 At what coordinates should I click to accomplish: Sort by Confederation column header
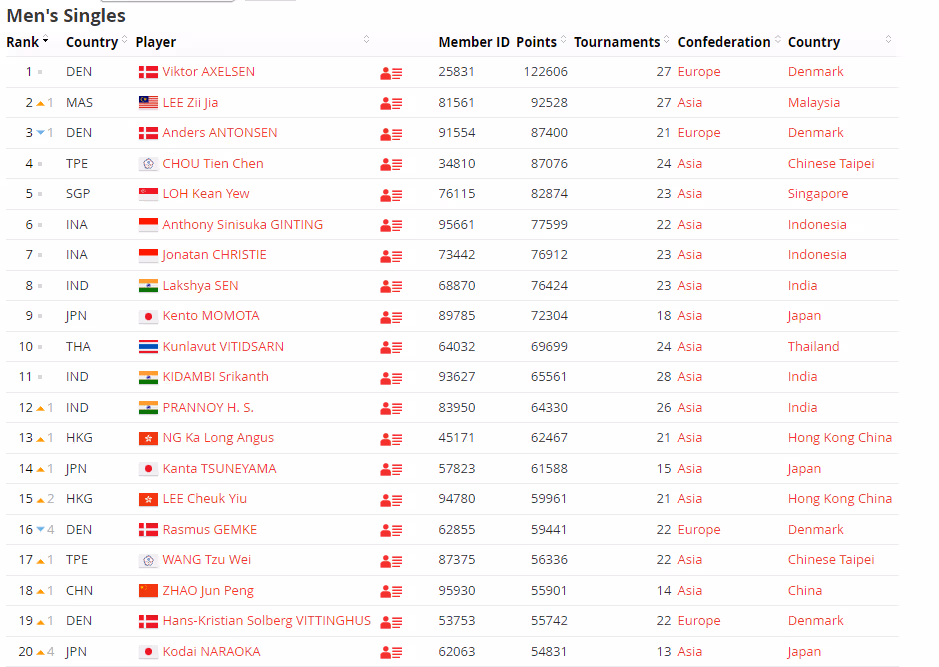723,42
